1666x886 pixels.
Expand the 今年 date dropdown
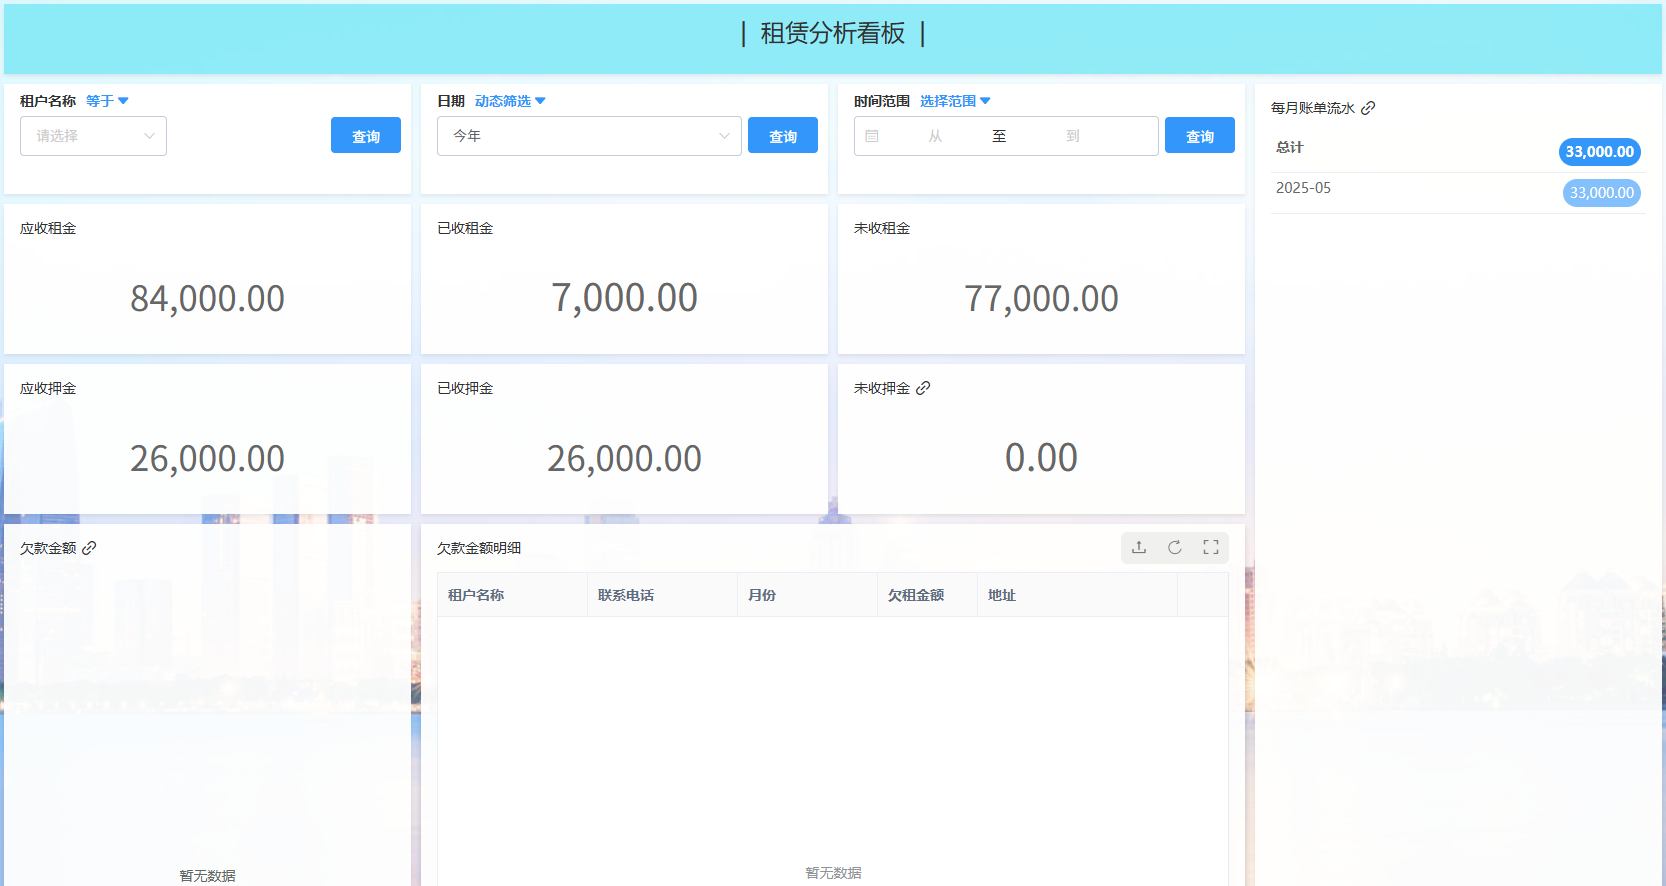pos(588,136)
